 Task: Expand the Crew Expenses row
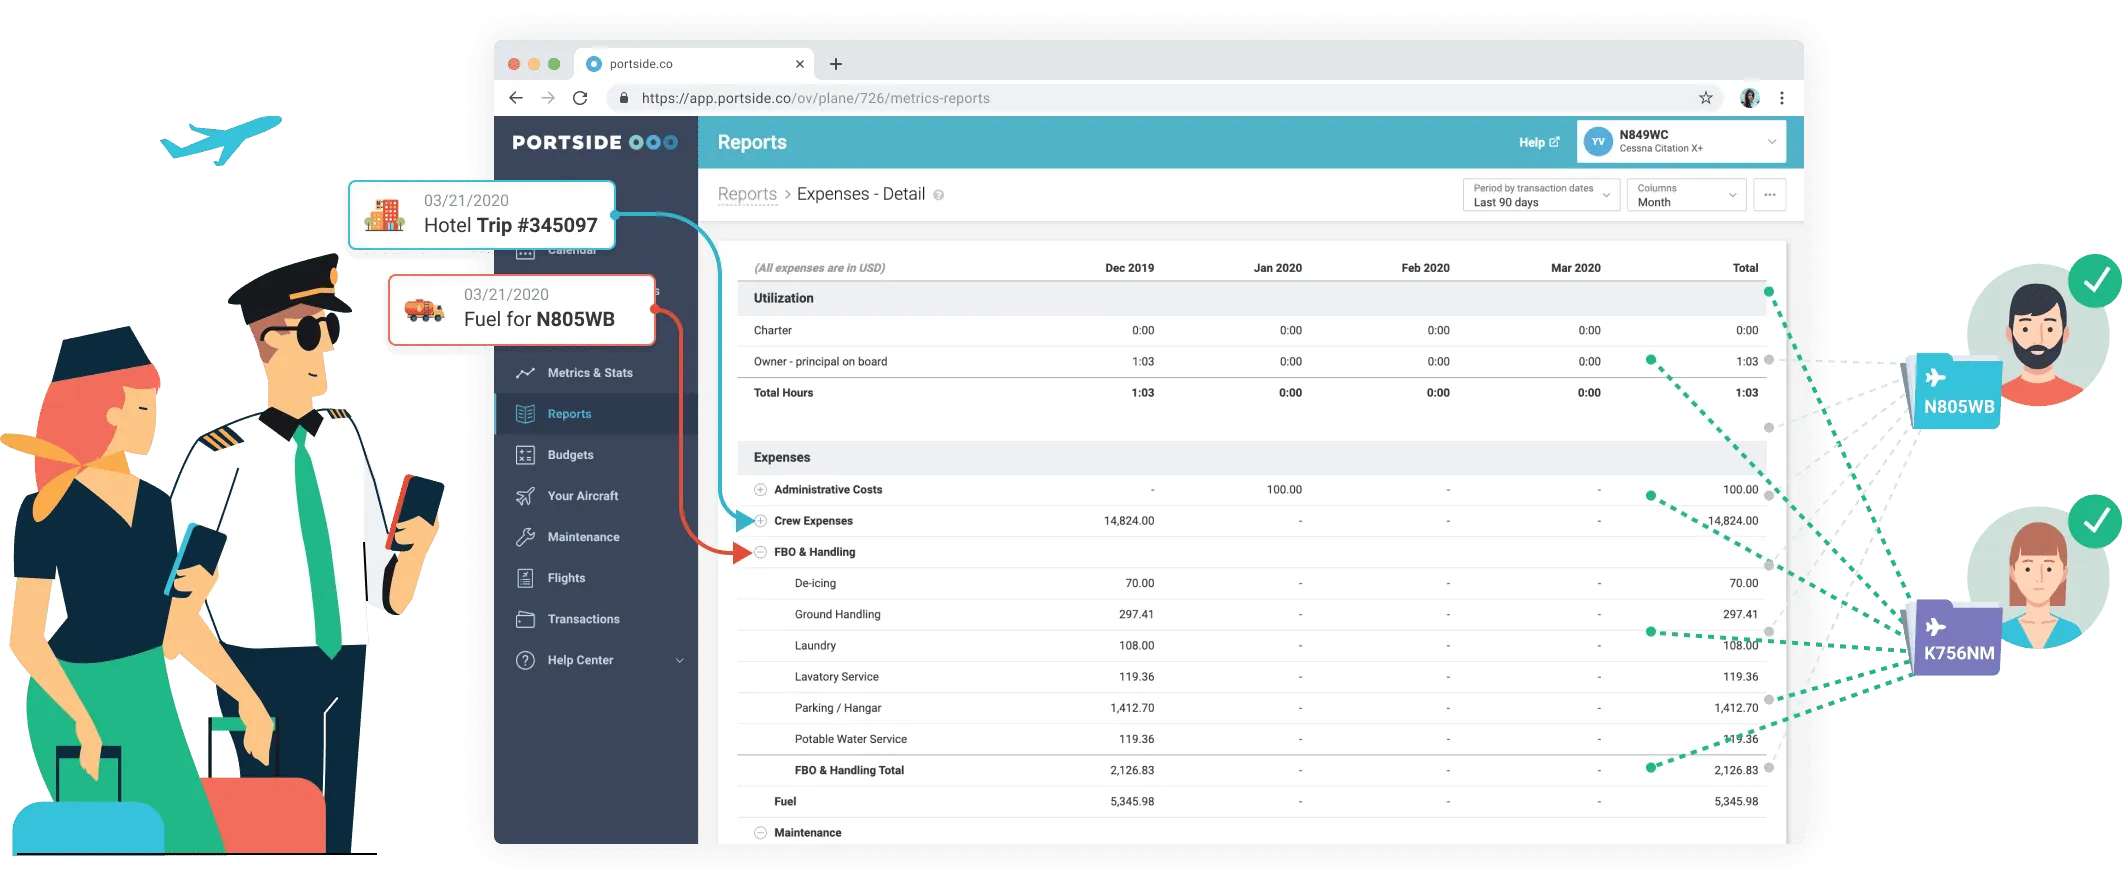760,521
